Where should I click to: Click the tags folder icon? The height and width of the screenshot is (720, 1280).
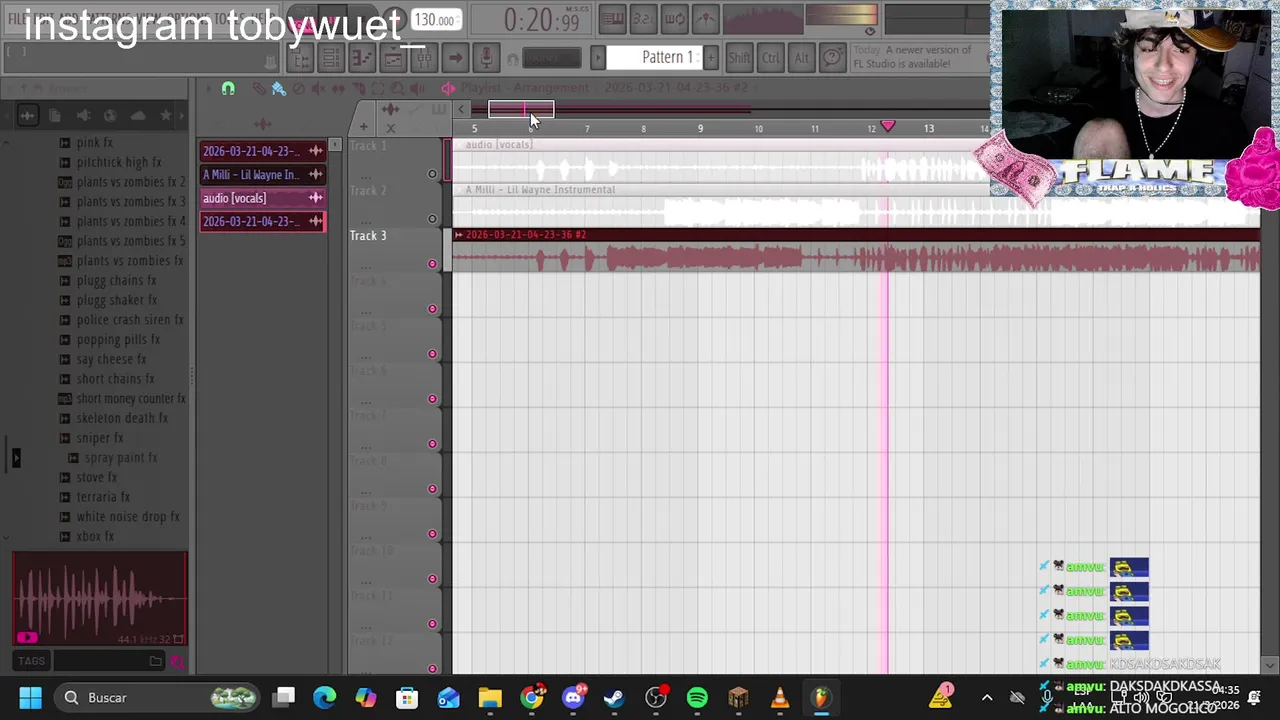[155, 661]
